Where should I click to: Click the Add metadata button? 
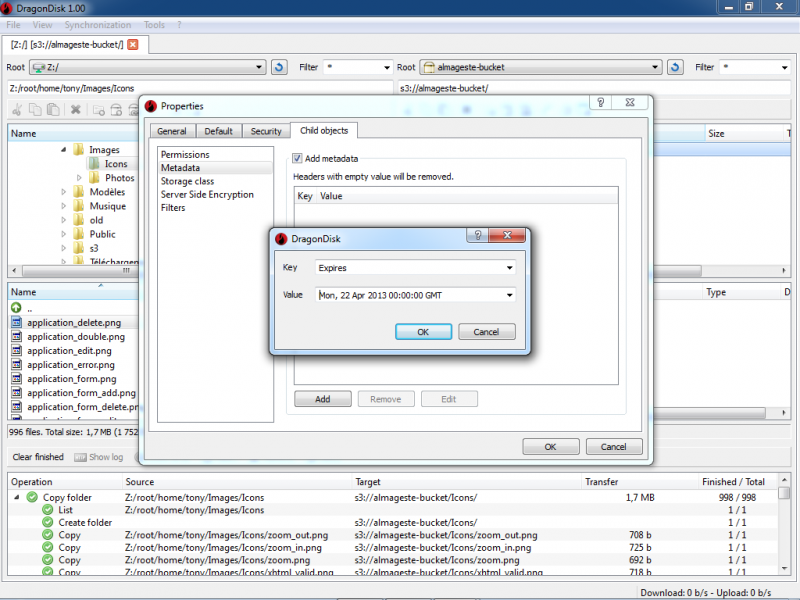tap(322, 399)
